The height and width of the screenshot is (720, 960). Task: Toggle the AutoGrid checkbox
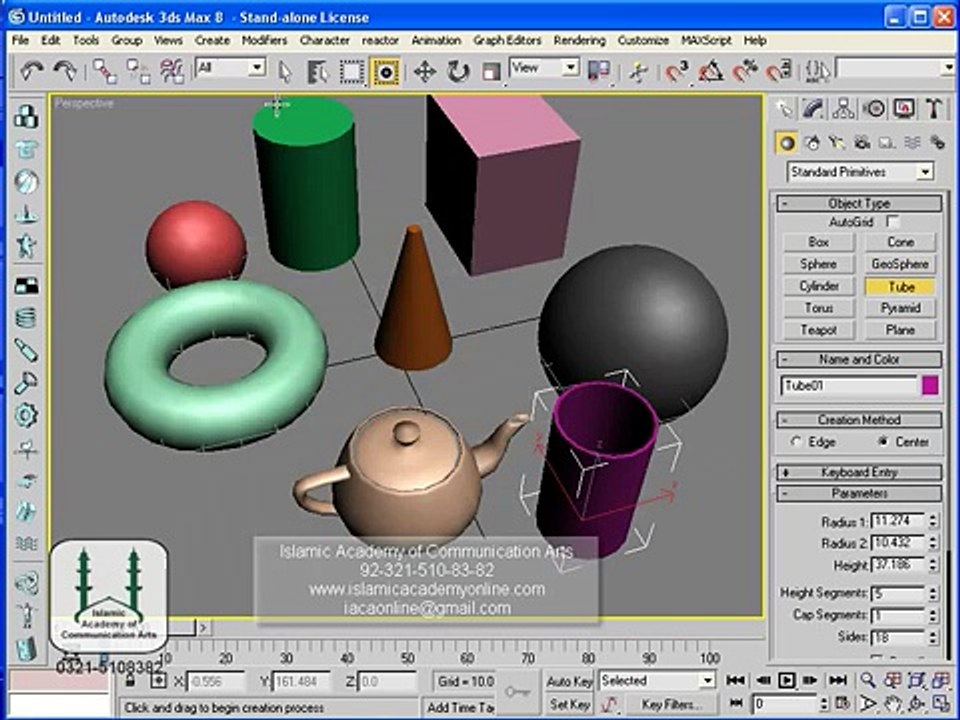(893, 222)
